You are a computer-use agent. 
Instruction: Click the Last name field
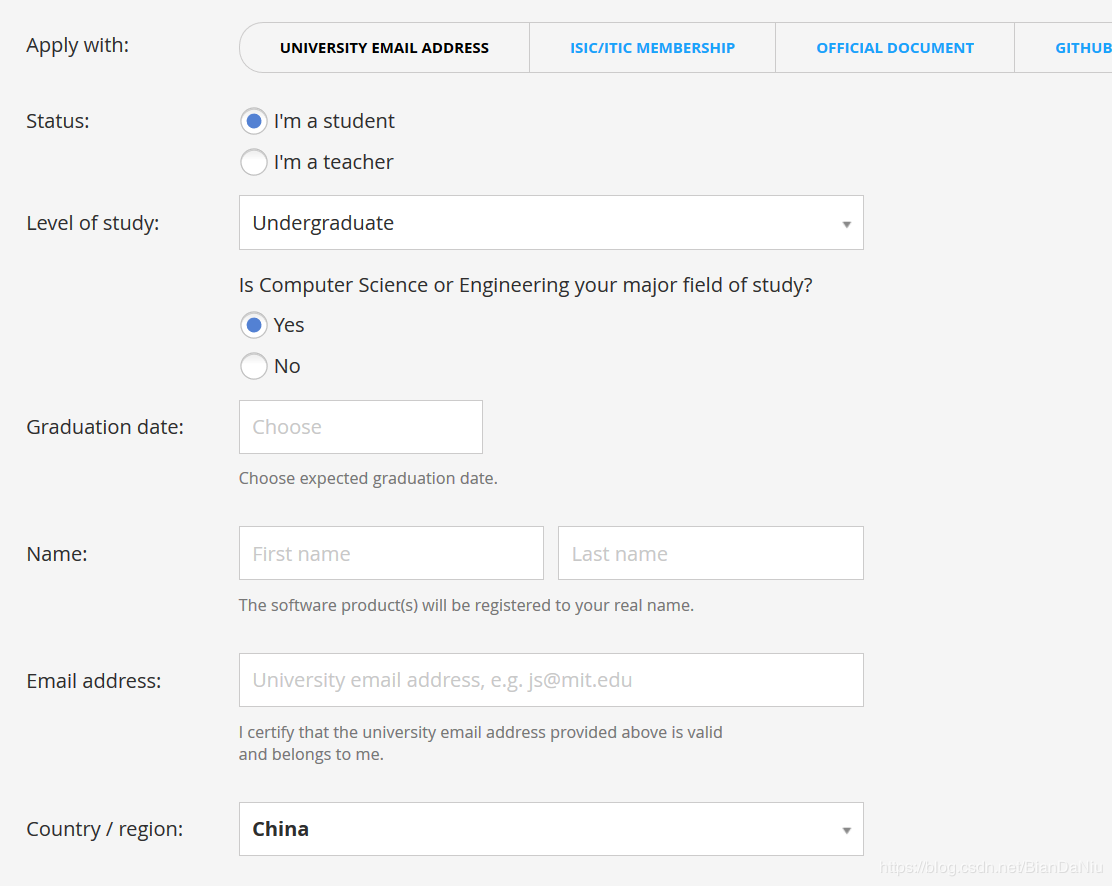point(710,554)
